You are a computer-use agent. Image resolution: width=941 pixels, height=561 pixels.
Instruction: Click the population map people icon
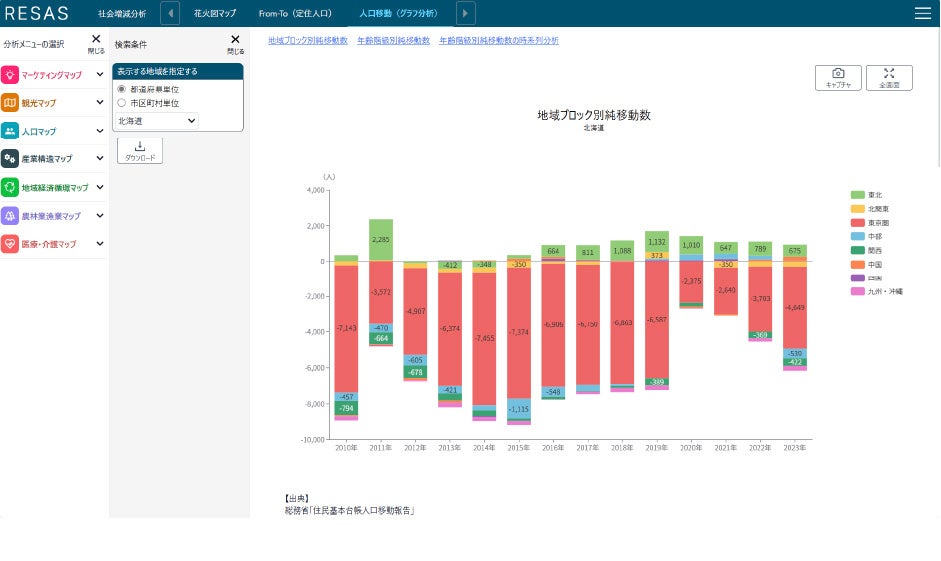(10, 131)
